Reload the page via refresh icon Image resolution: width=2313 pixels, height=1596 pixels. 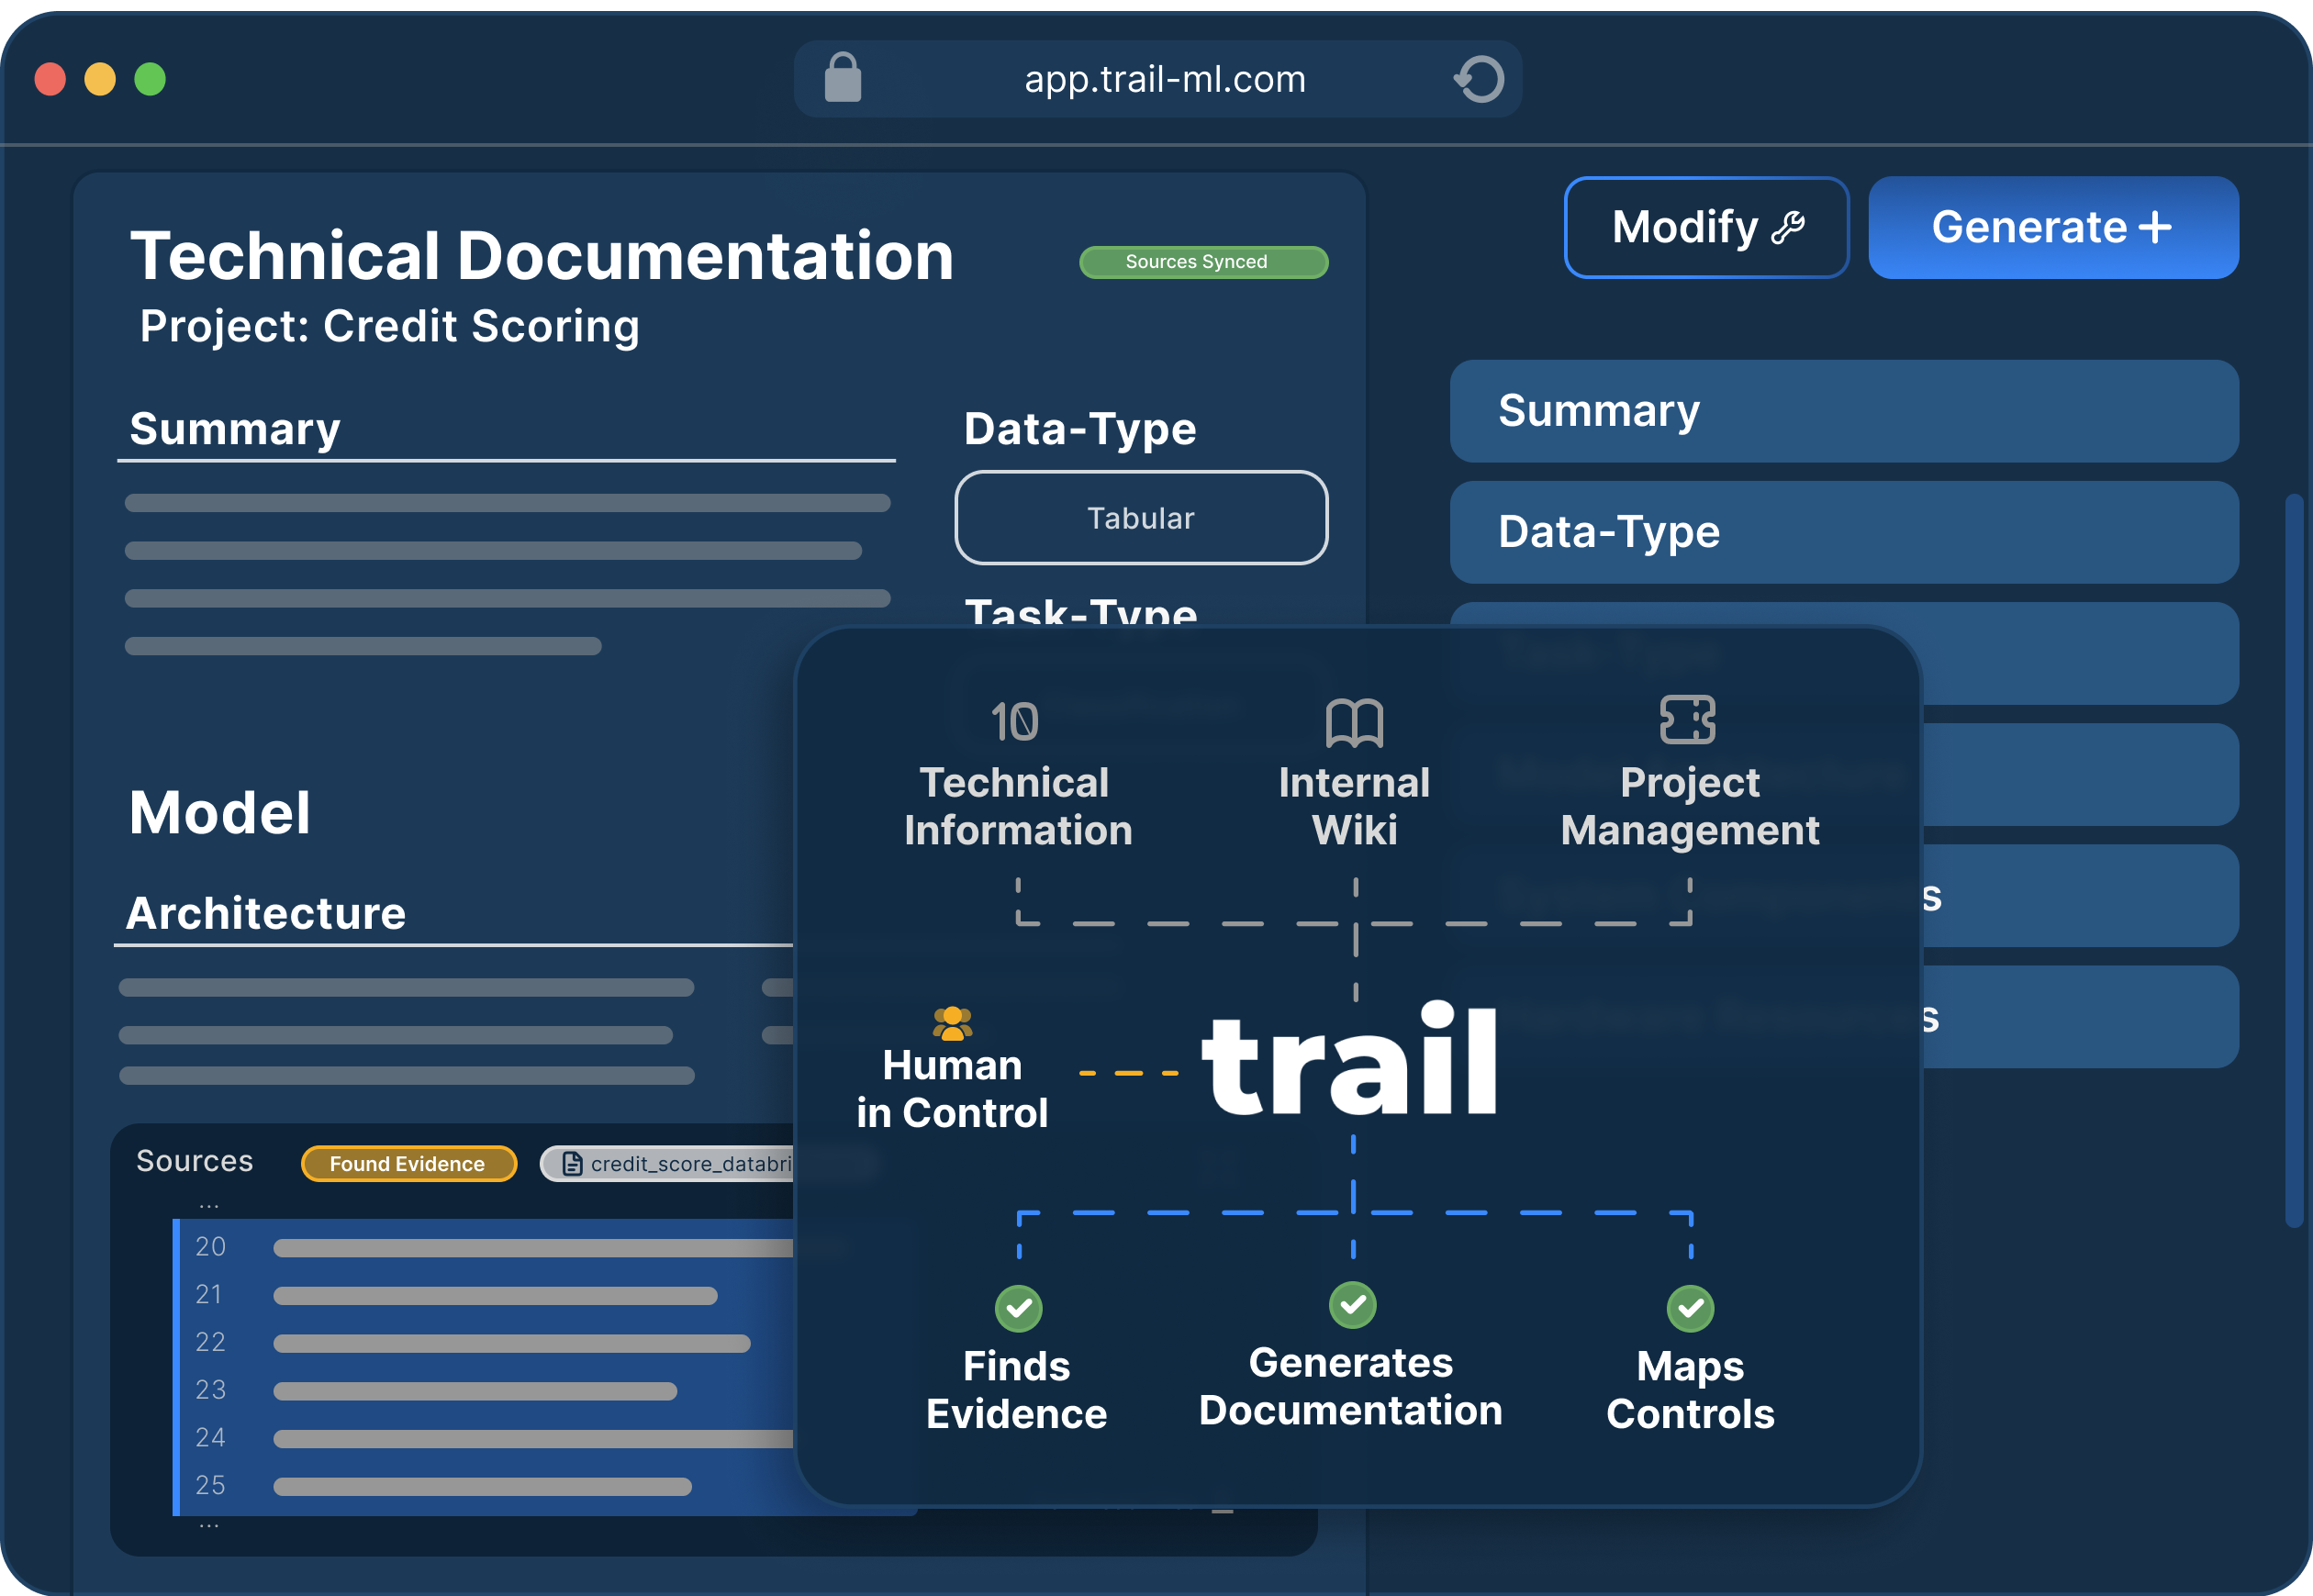1479,79
